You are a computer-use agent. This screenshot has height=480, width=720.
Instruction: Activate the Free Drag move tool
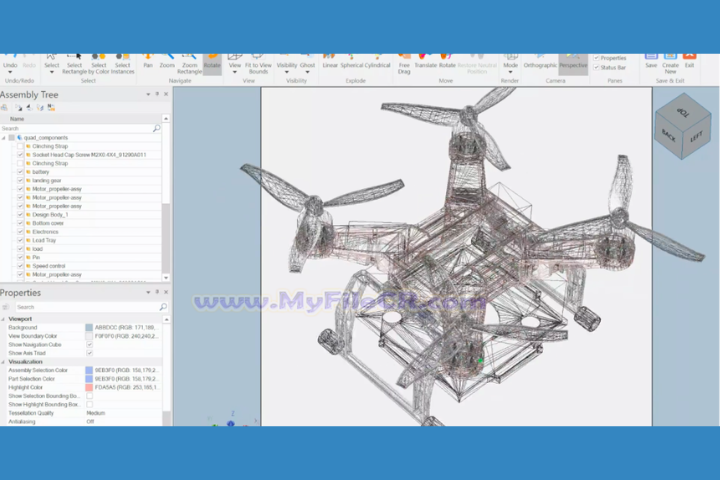point(404,64)
